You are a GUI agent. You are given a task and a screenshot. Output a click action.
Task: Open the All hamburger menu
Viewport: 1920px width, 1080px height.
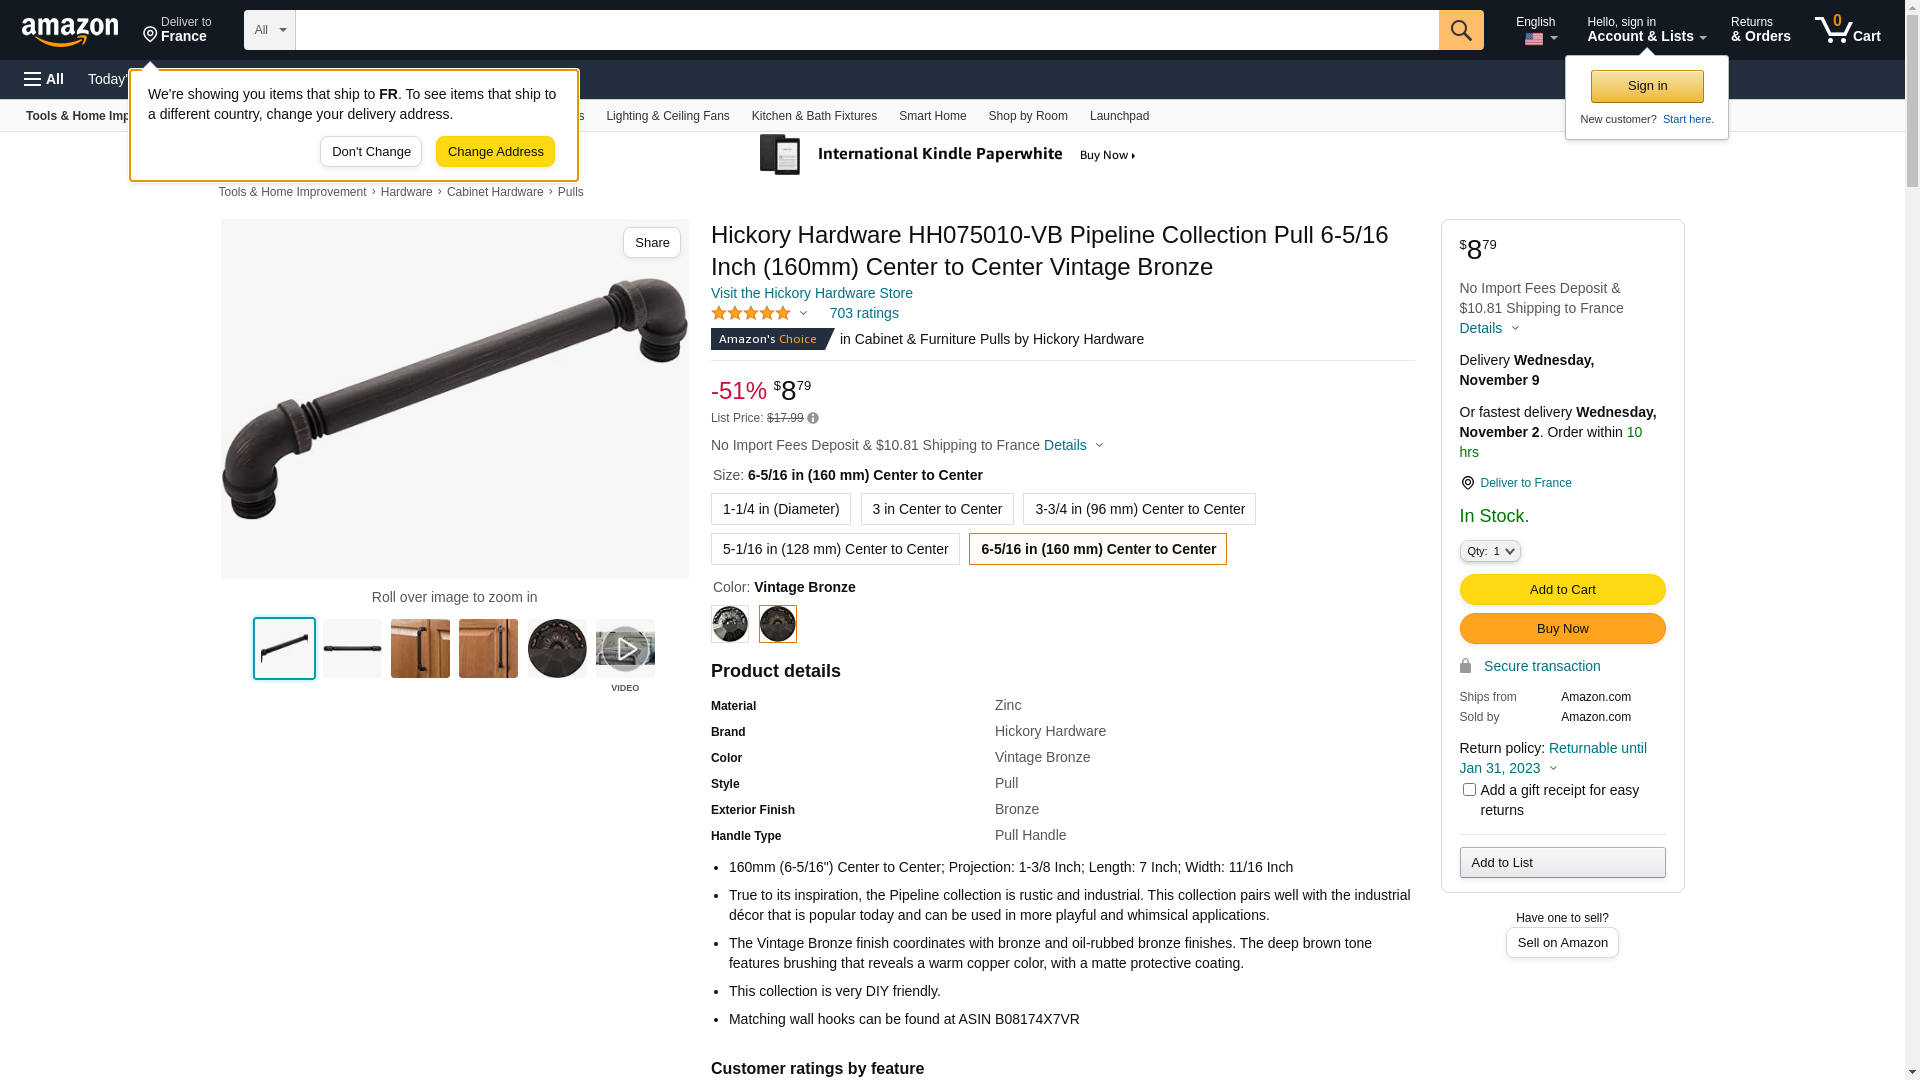[44, 79]
